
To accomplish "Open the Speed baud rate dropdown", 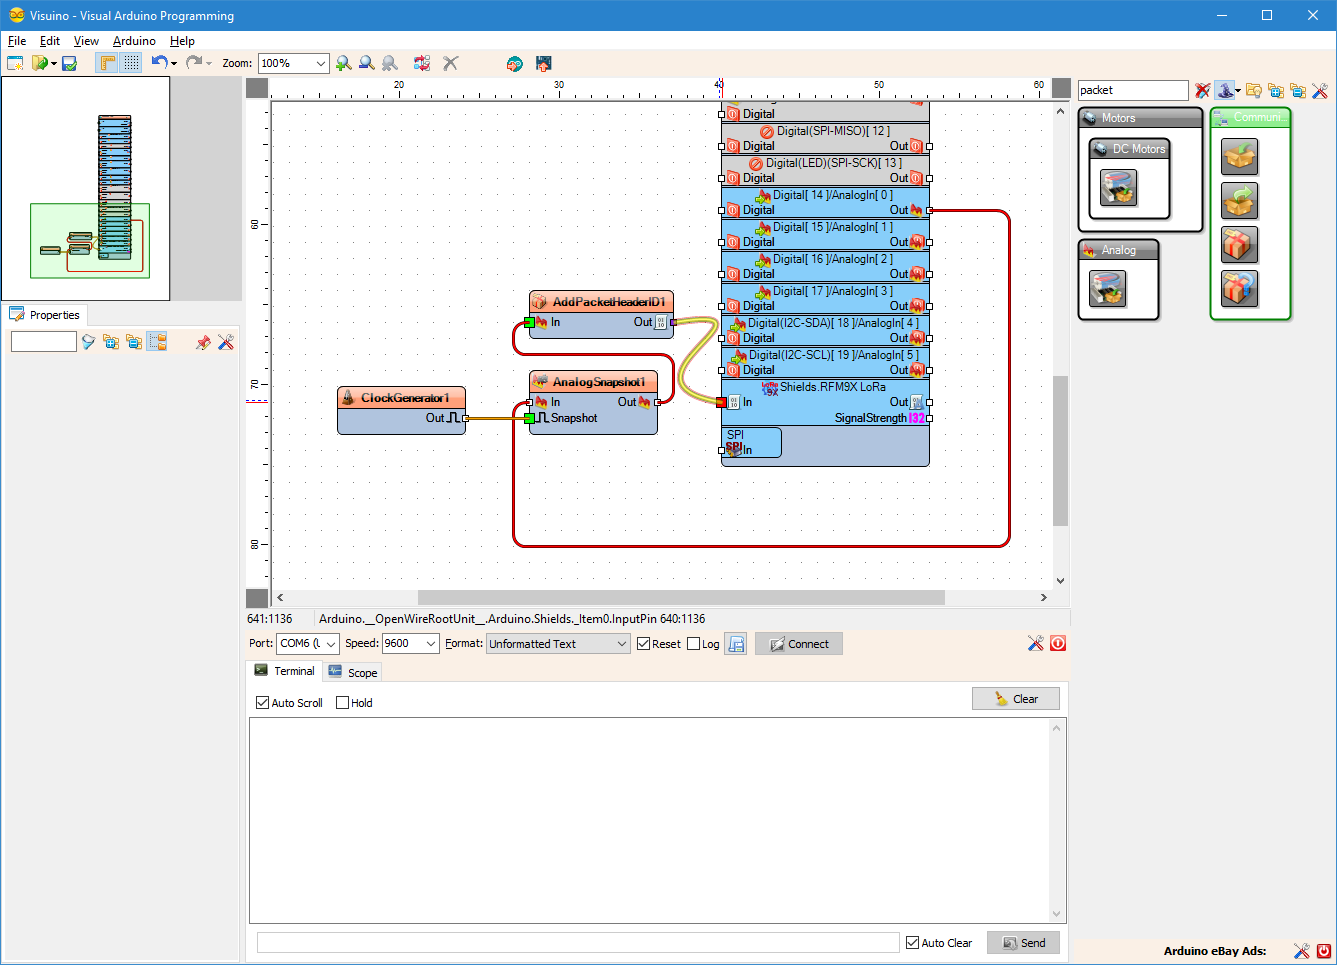I will coord(411,643).
